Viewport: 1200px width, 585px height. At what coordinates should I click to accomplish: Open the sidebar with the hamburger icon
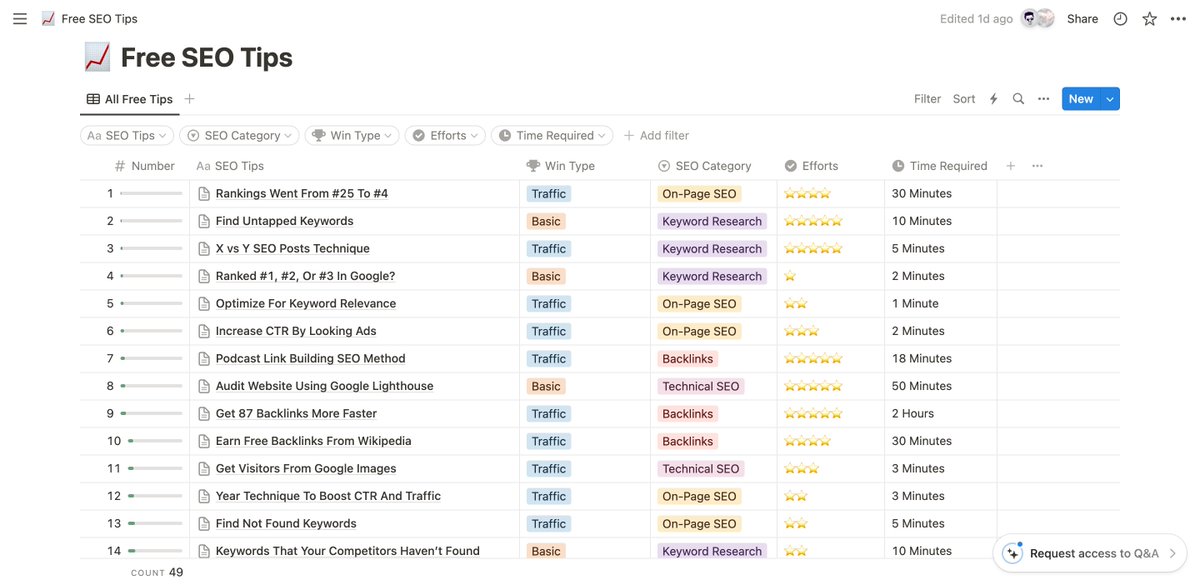[19, 17]
